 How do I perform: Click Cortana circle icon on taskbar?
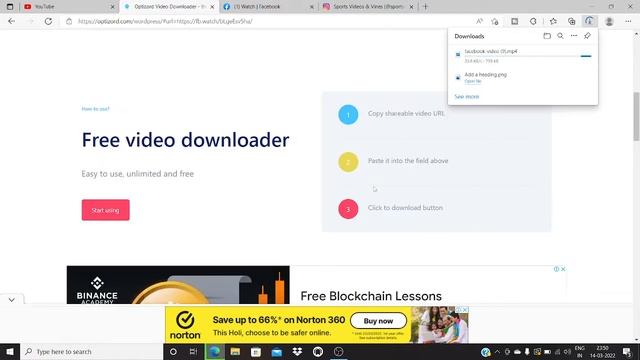[173, 351]
